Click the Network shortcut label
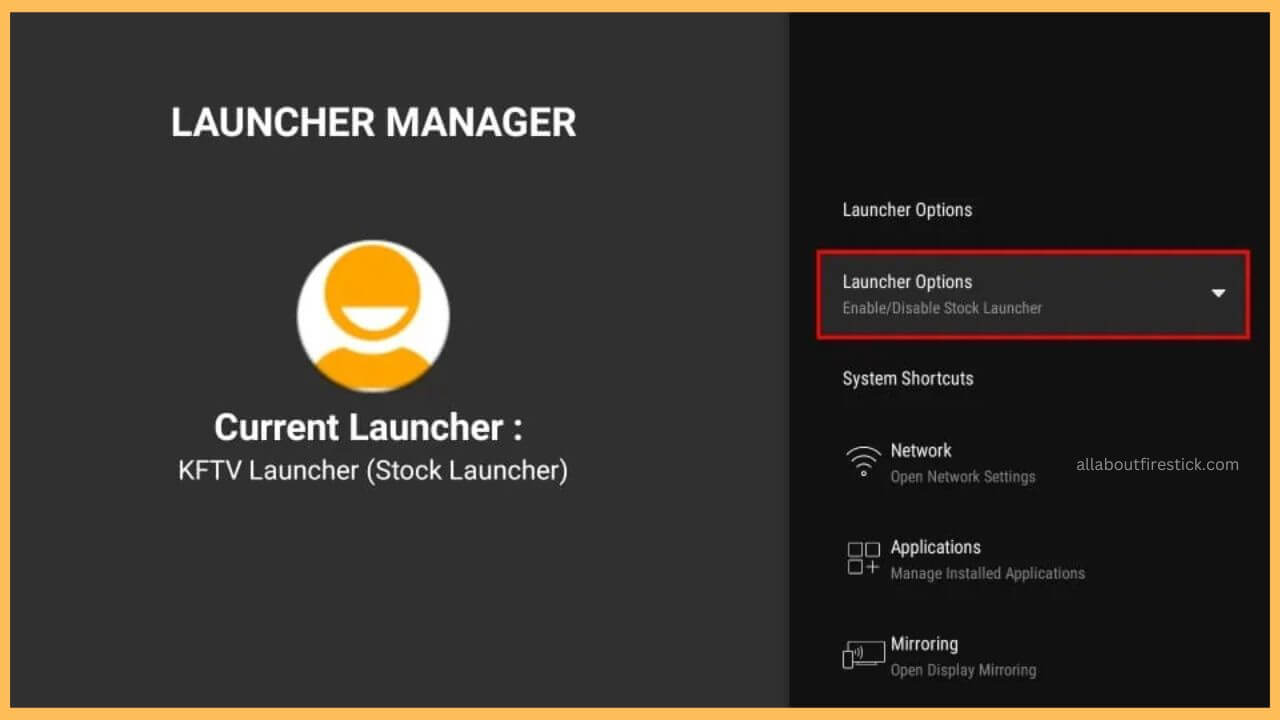 click(920, 450)
